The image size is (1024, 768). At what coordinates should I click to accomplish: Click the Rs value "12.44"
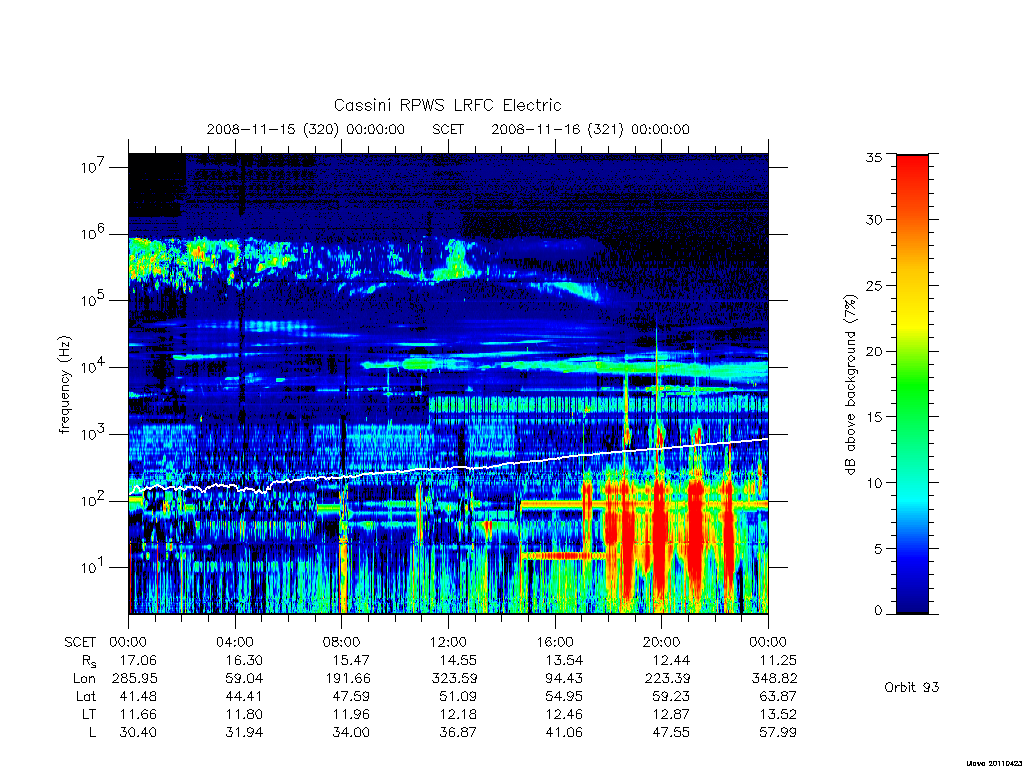(x=671, y=660)
